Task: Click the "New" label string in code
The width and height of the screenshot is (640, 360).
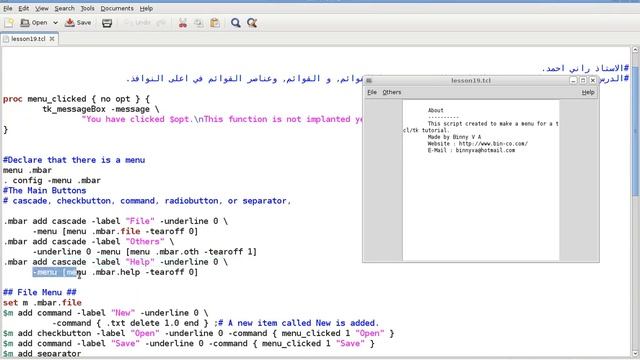Action: point(123,313)
